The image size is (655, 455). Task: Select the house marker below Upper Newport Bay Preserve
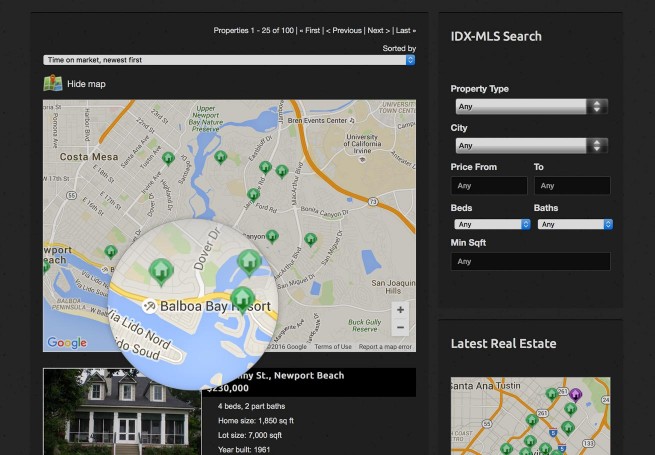click(x=221, y=157)
